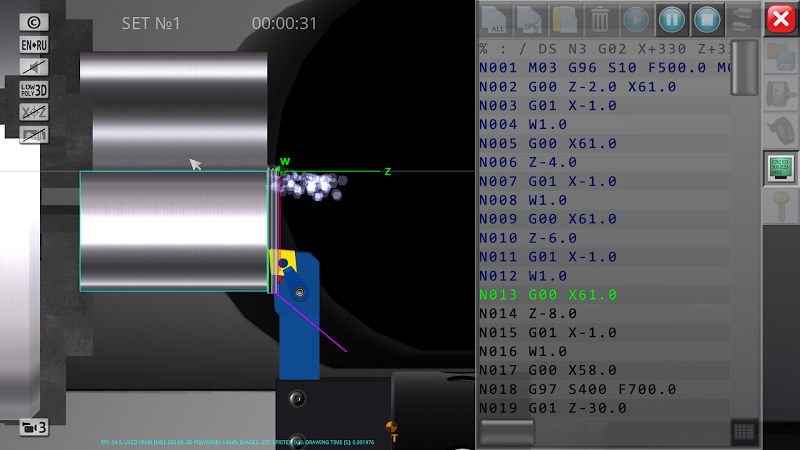Screen dimensions: 800x450
Task: Open the tool turret icon
Action: (x=781, y=131)
